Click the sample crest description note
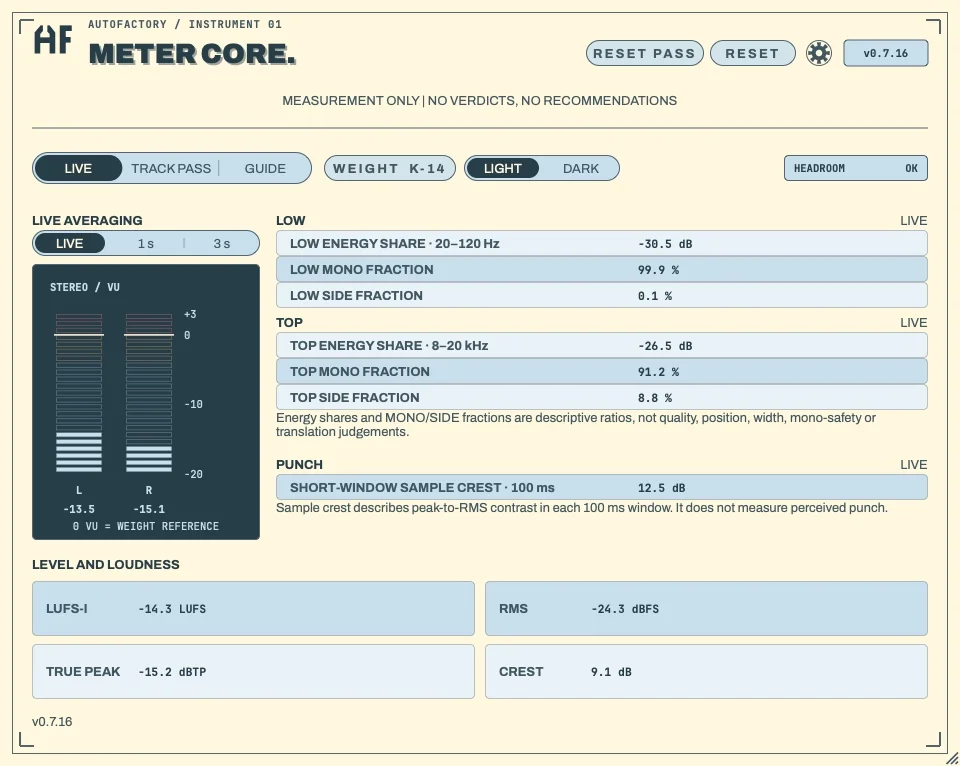Screen dimensions: 960x766 coord(582,508)
